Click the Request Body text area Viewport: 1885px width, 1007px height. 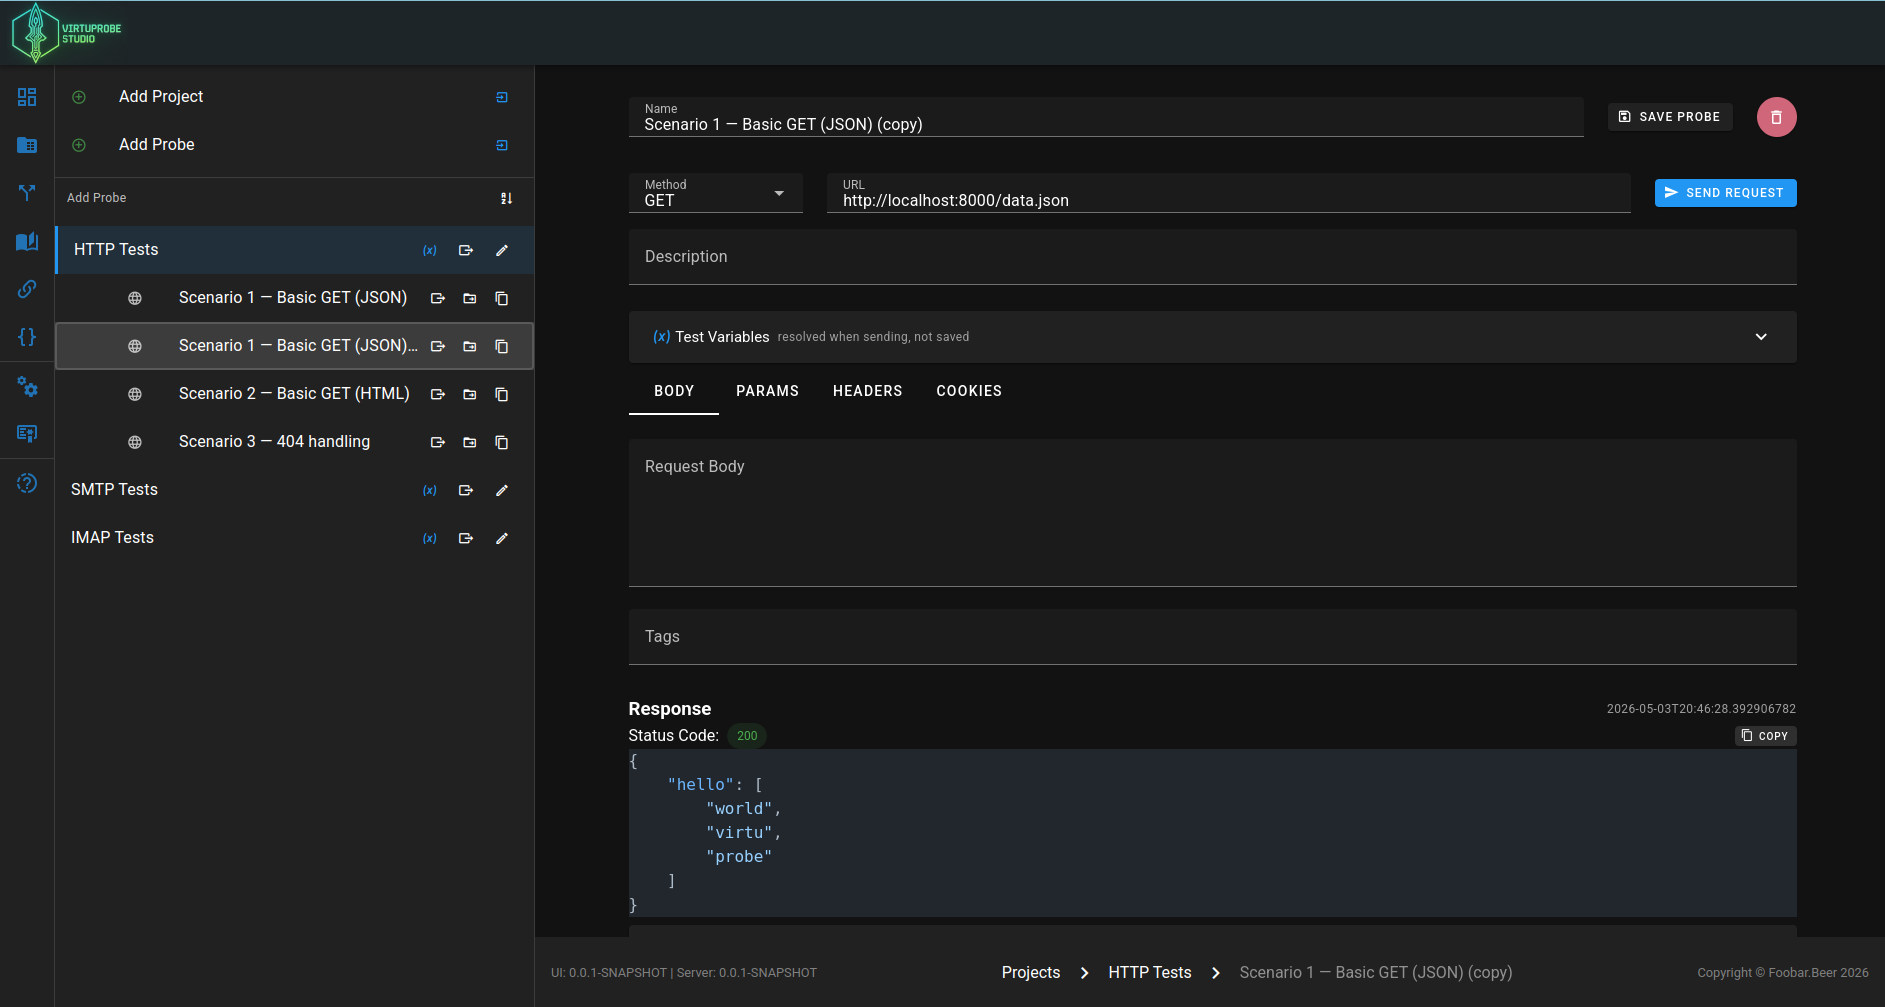pyautogui.click(x=1212, y=513)
